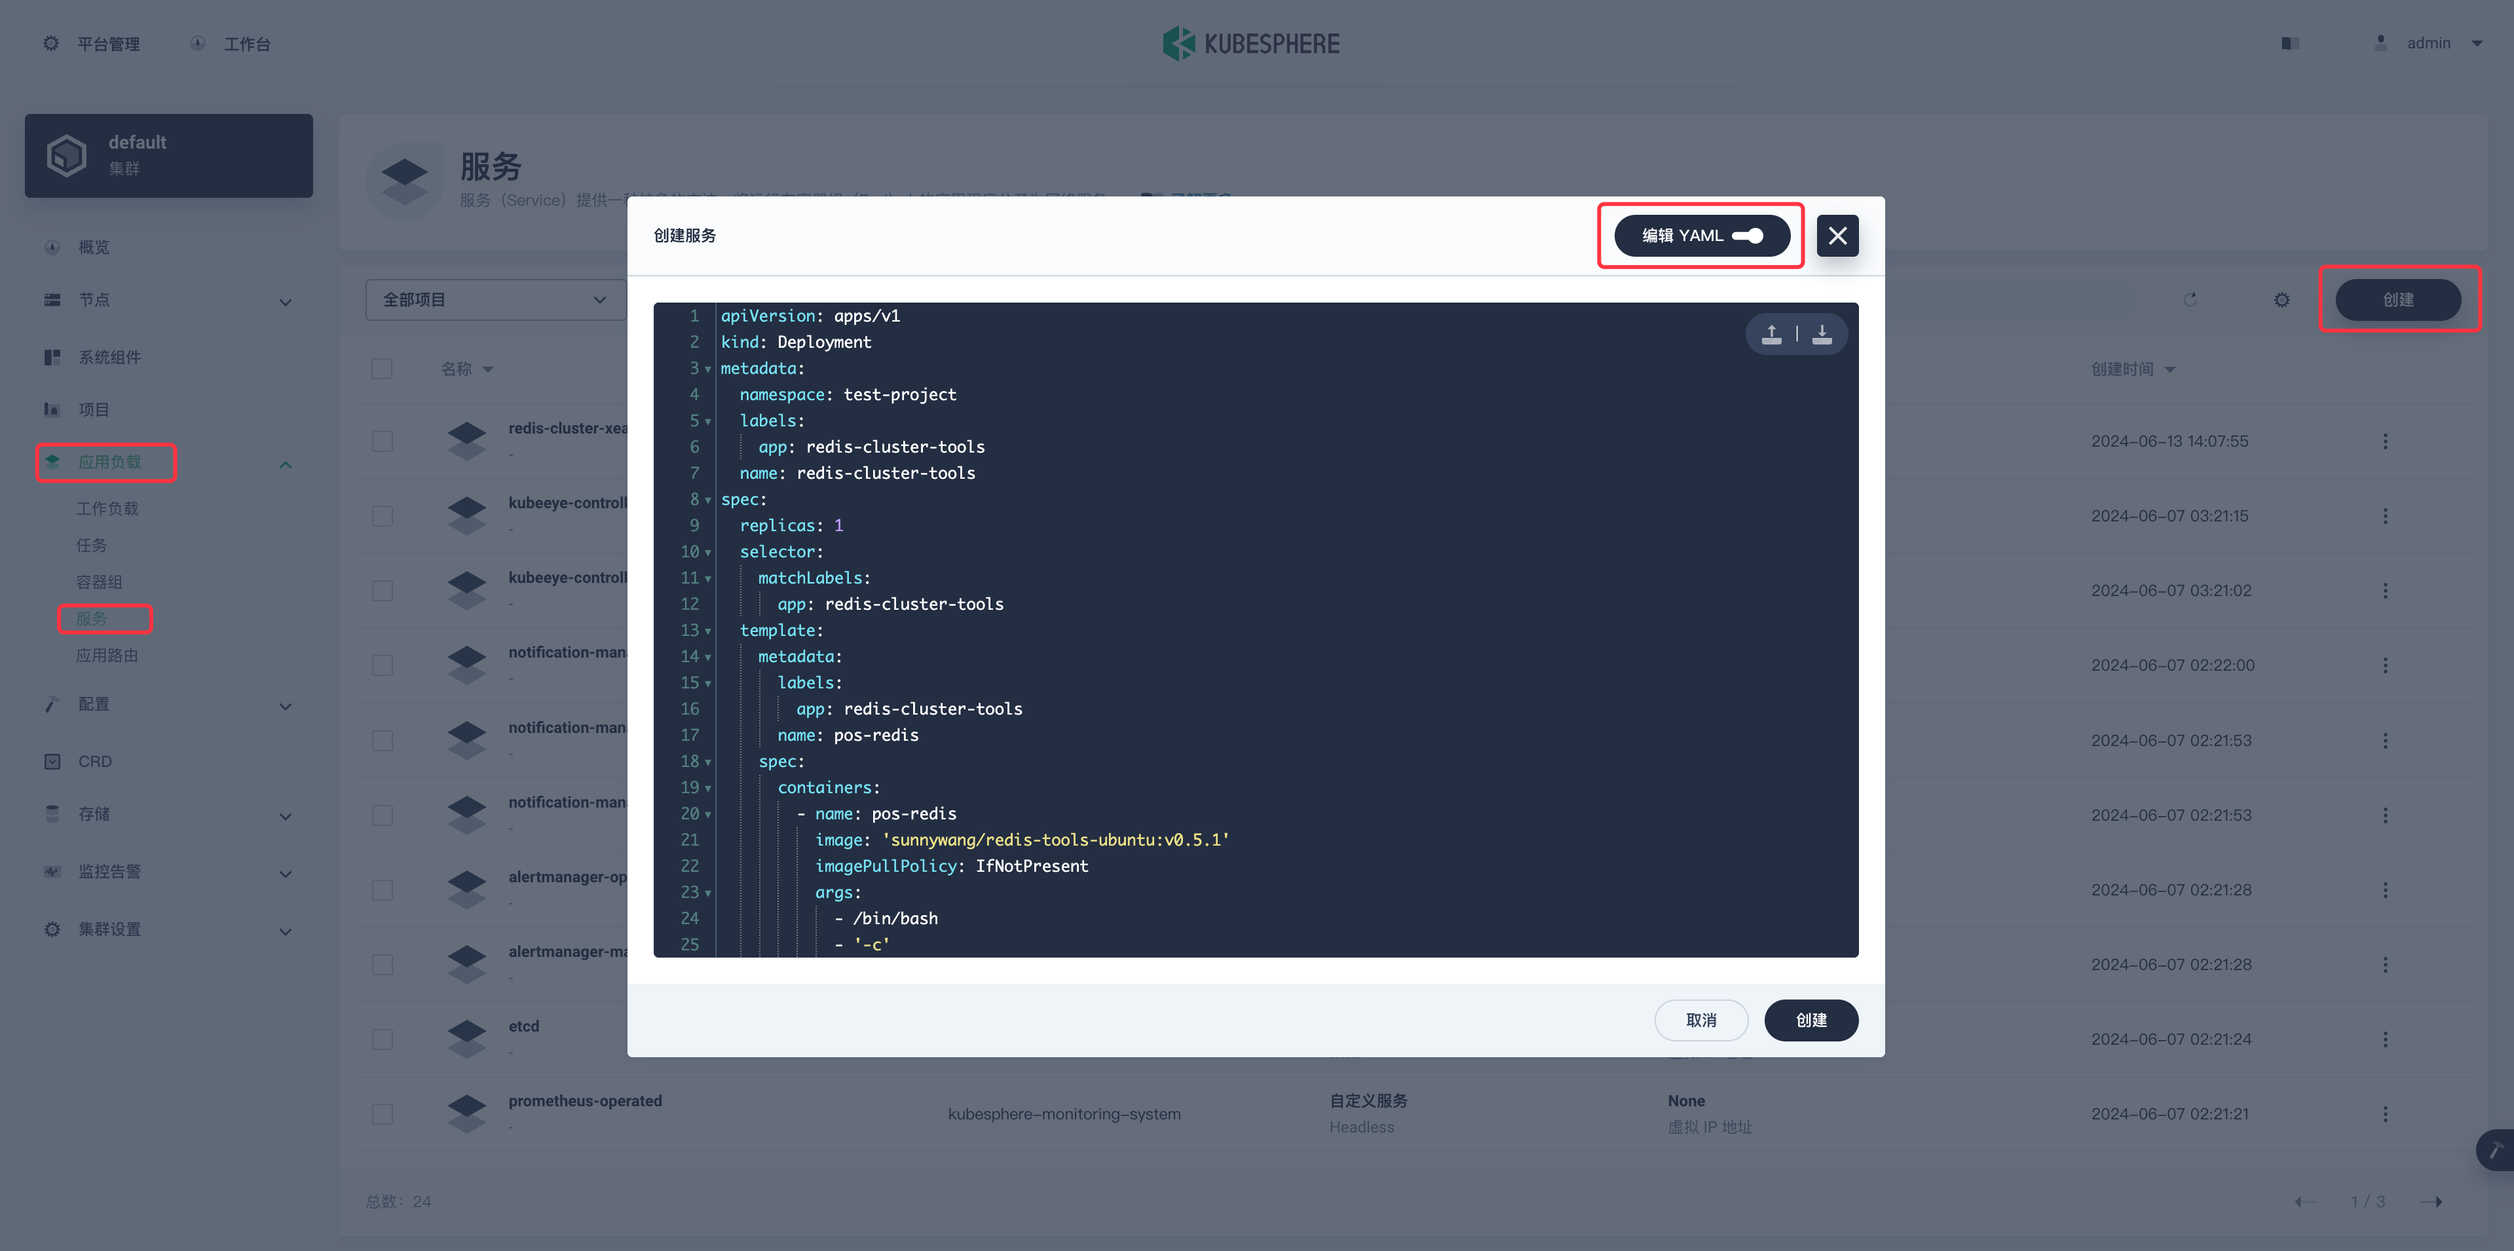This screenshot has height=1251, width=2514.
Task: Open 概览 in the sidebar
Action: [94, 247]
